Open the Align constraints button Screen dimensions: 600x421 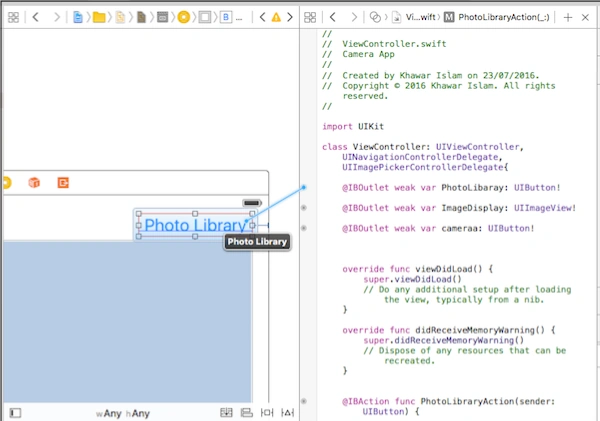tap(246, 413)
